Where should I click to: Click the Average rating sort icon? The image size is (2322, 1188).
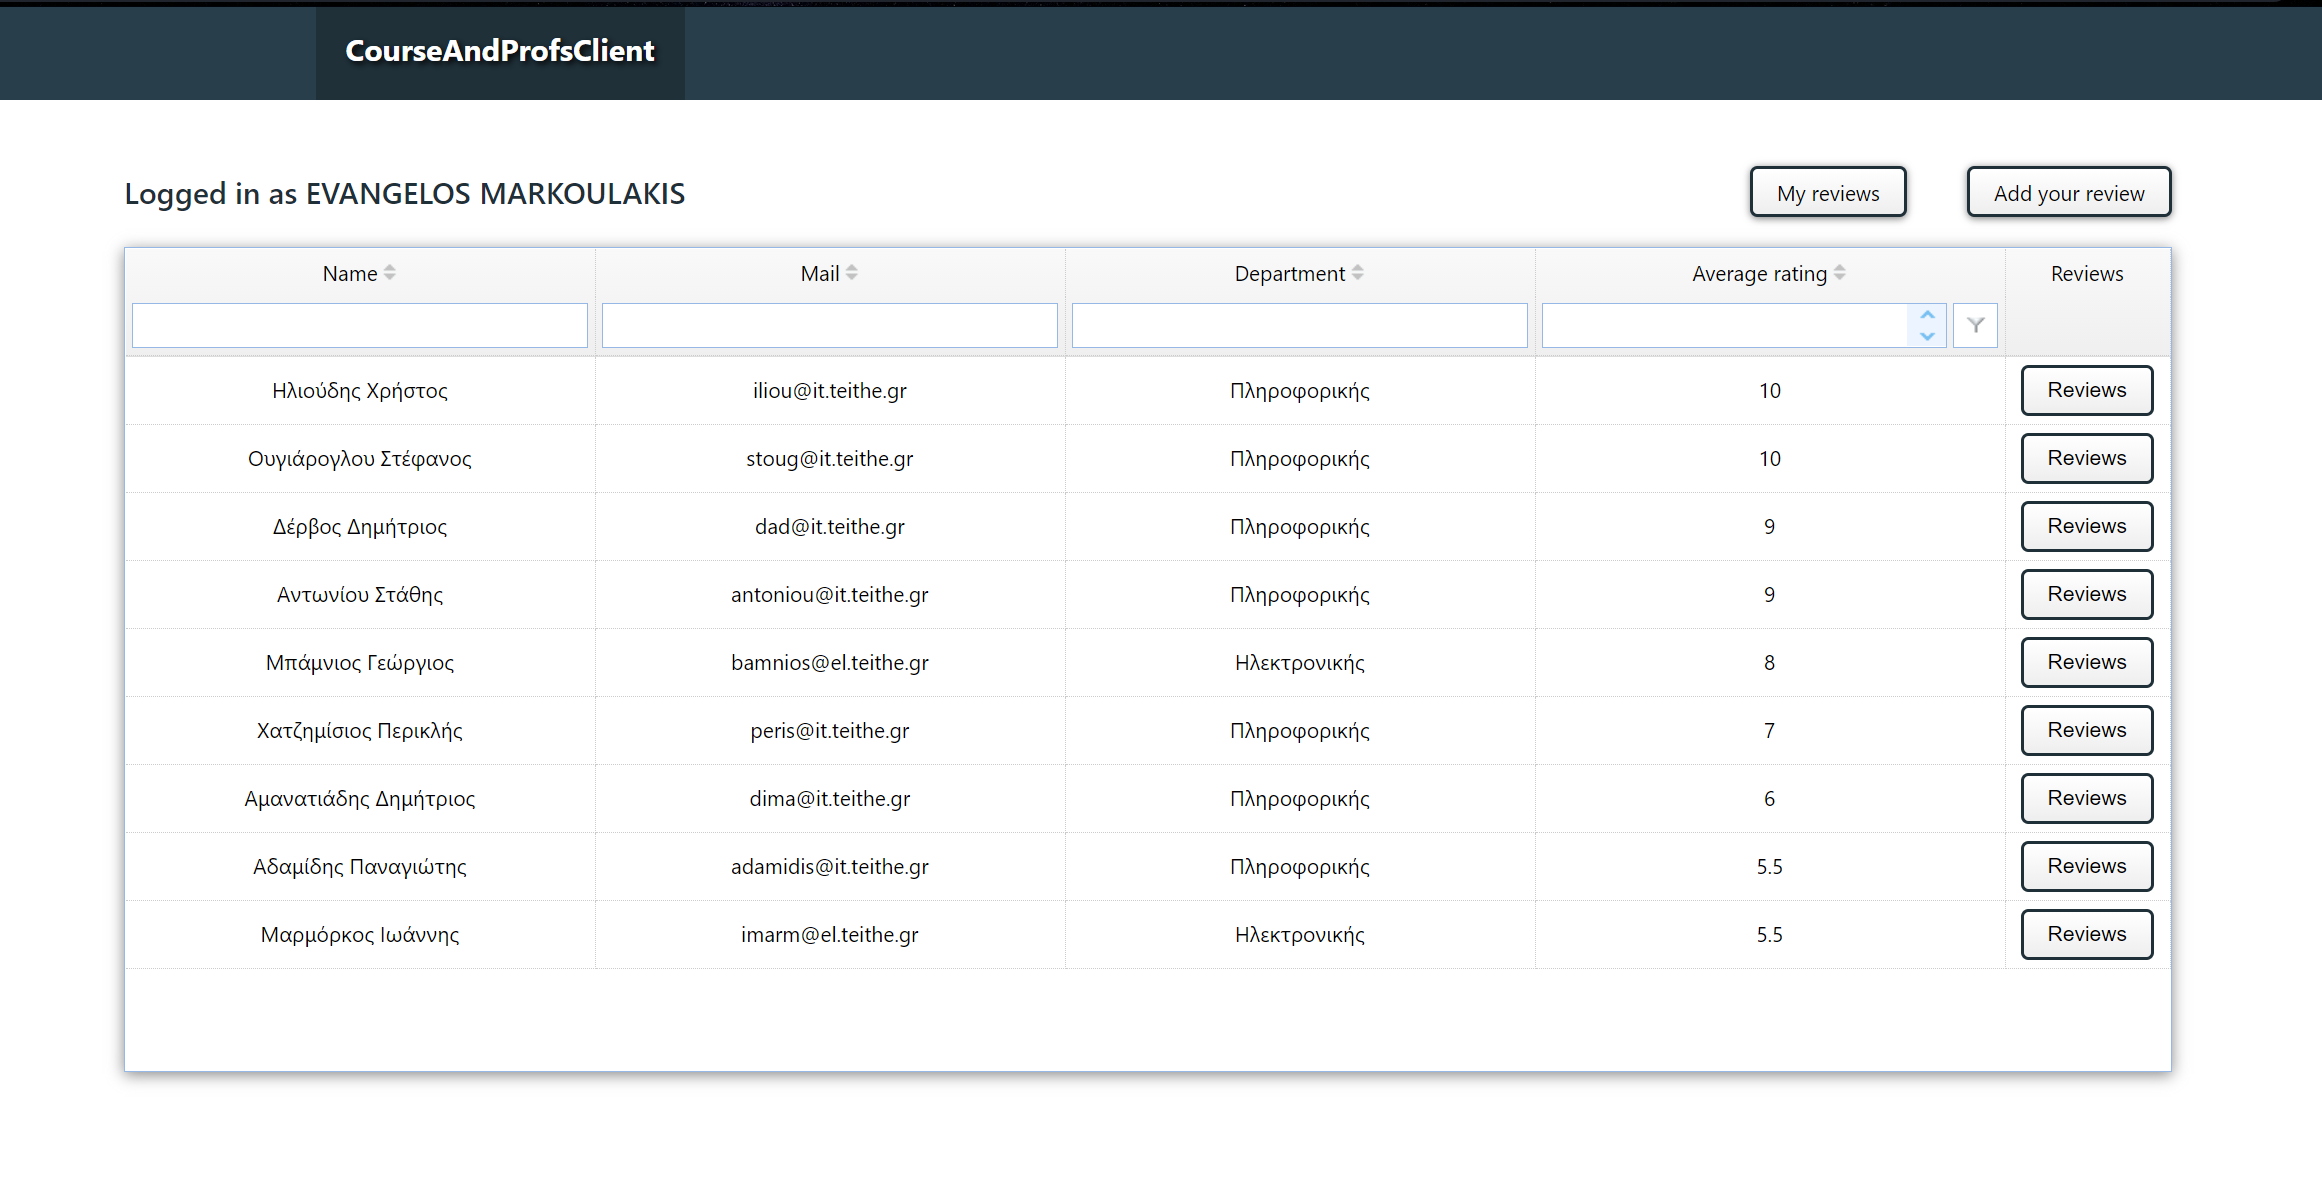1842,273
